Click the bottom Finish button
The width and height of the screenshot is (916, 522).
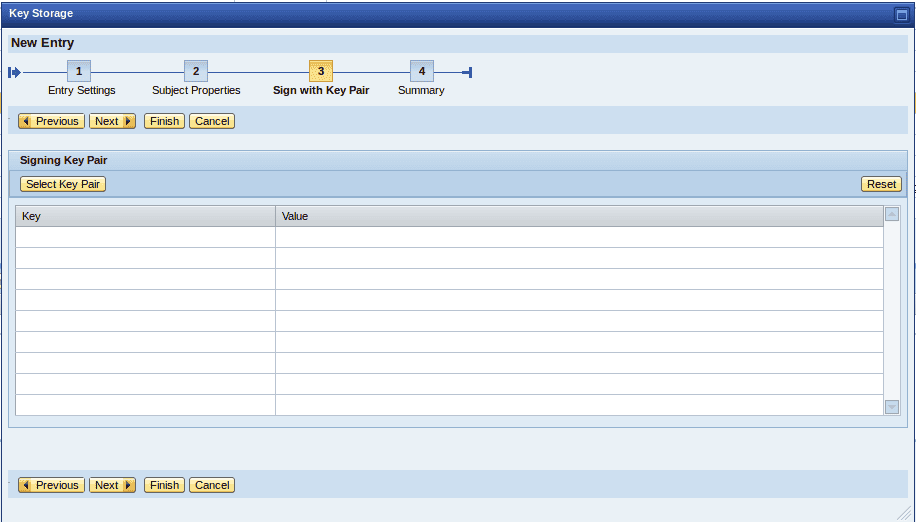[x=164, y=485]
